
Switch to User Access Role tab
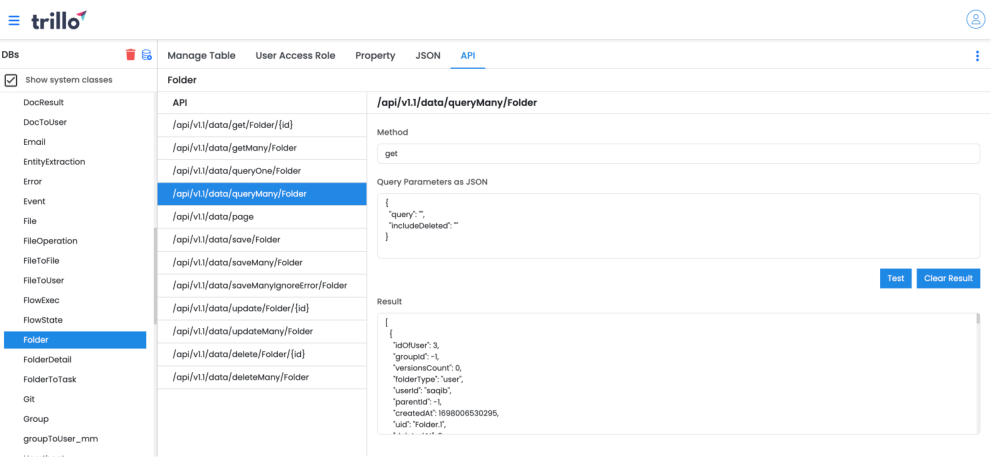[295, 56]
